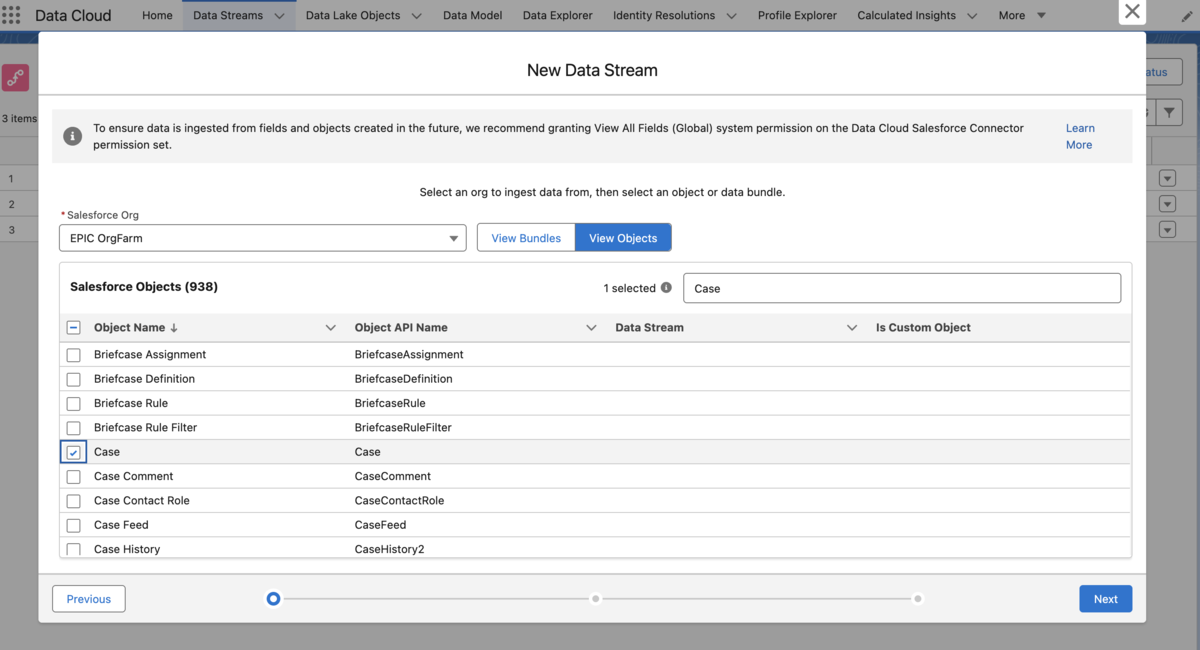Image resolution: width=1200 pixels, height=650 pixels.
Task: Follow the Learn More link
Action: pyautogui.click(x=1080, y=136)
